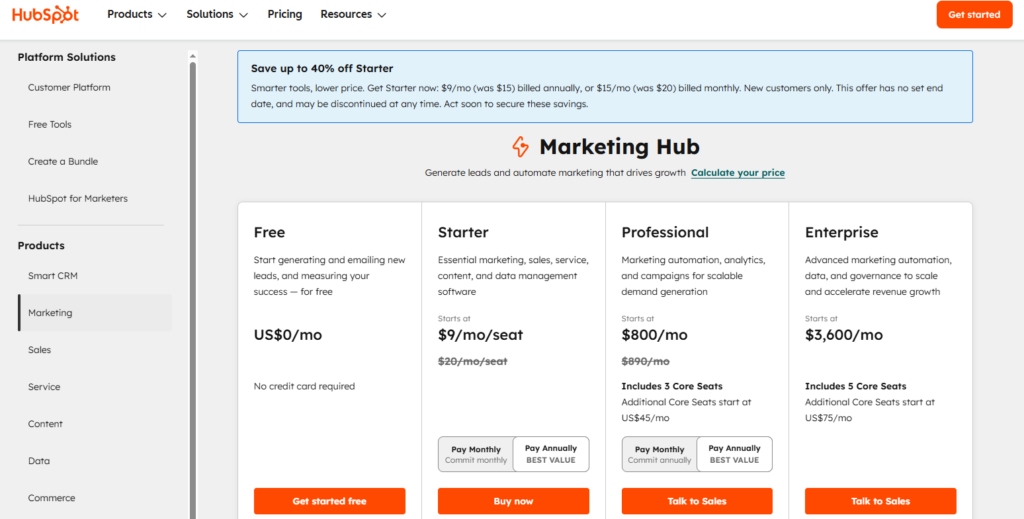Screen dimensions: 1024x519
Task: Select Pay Monthly for Starter plan
Action: 476,454
